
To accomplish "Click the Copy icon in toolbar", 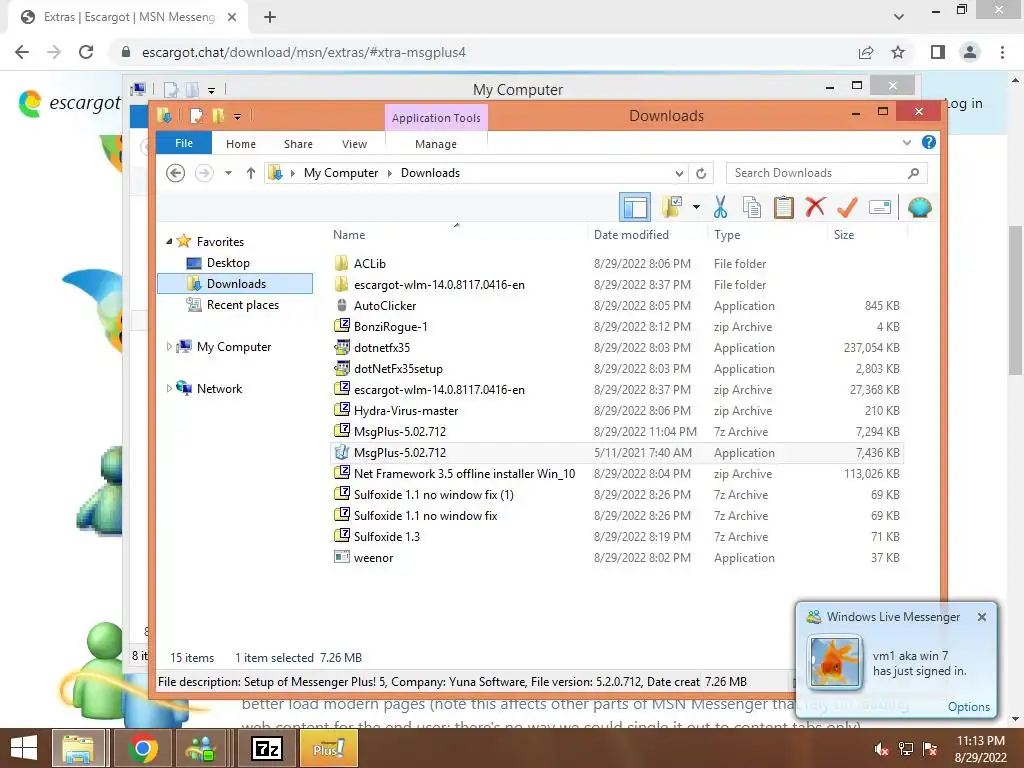I will [752, 208].
